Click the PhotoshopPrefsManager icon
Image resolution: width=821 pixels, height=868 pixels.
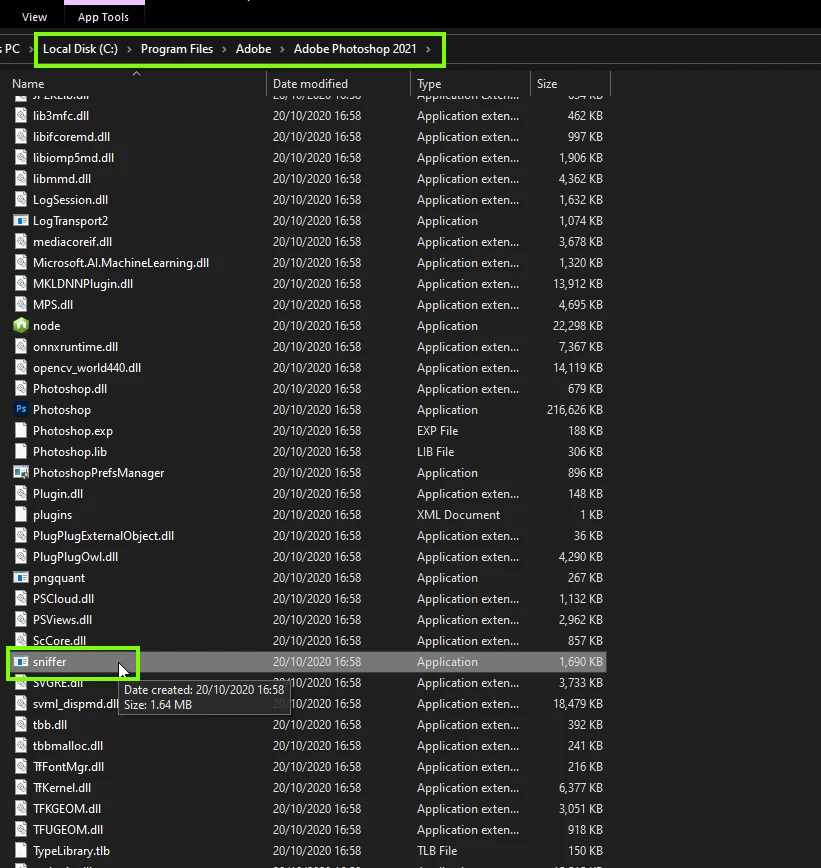coord(20,472)
